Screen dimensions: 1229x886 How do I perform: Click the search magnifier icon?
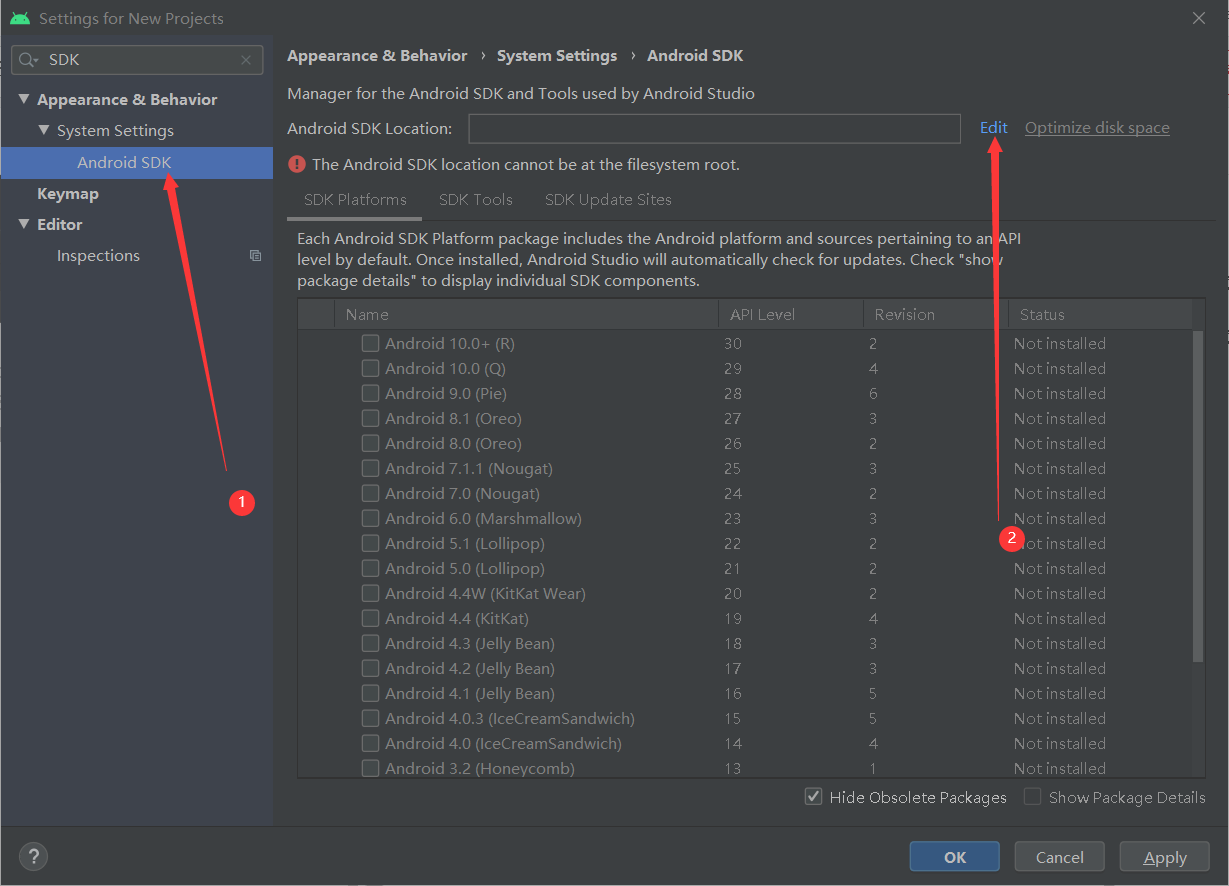(28, 60)
